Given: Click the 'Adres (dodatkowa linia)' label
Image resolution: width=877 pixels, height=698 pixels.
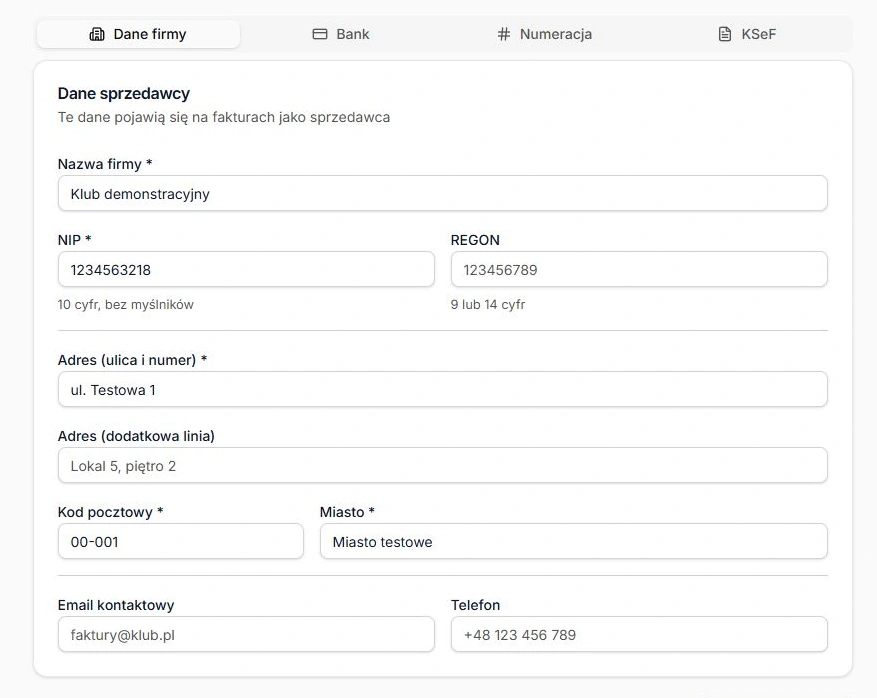Looking at the screenshot, I should 136,436.
